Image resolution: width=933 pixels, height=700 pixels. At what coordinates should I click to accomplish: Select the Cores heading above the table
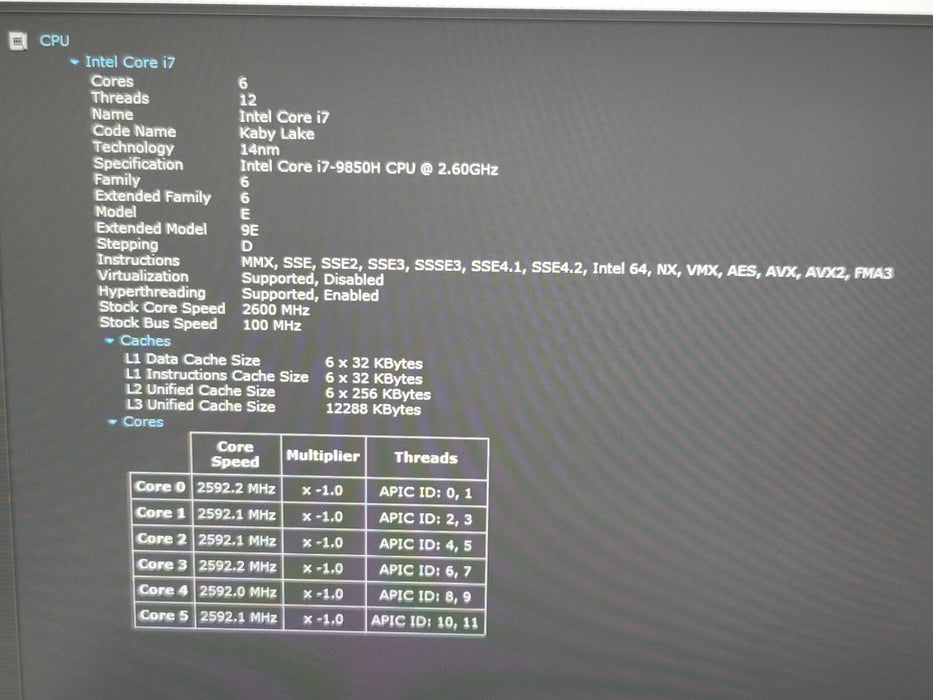pos(143,421)
